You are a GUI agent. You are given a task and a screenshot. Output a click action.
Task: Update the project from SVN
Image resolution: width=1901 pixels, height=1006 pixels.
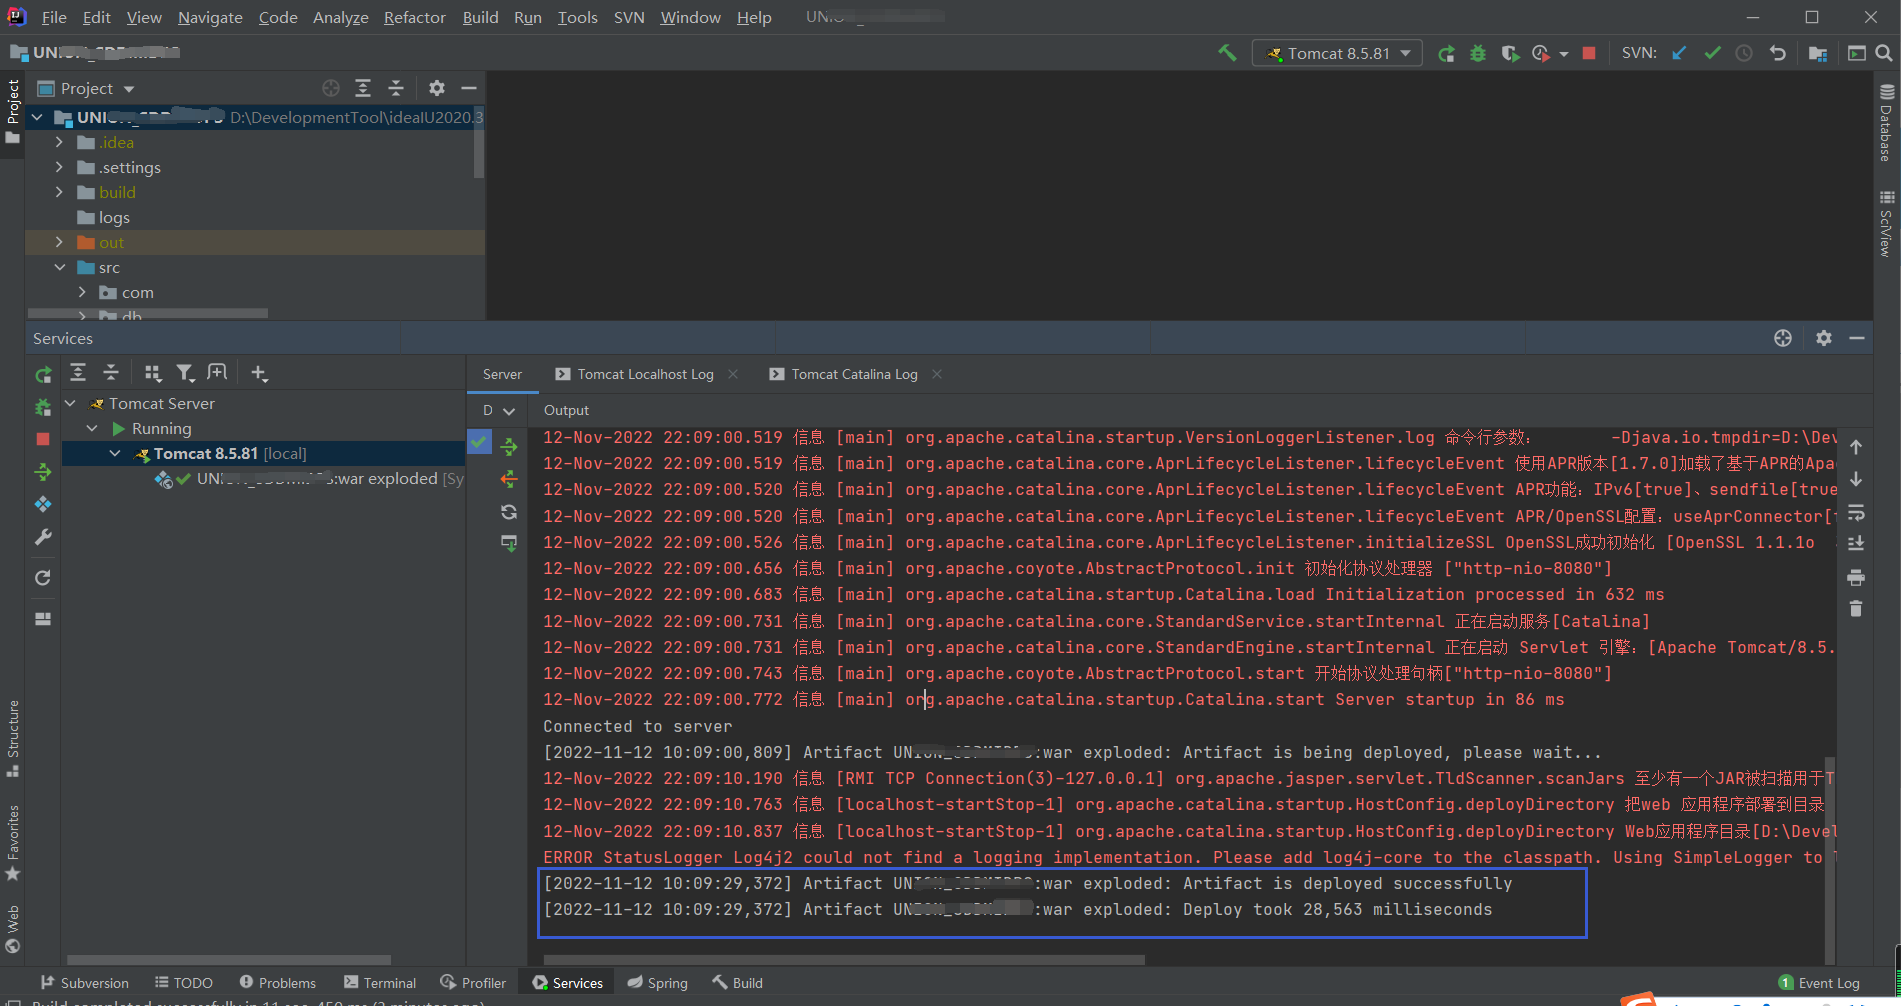1680,53
